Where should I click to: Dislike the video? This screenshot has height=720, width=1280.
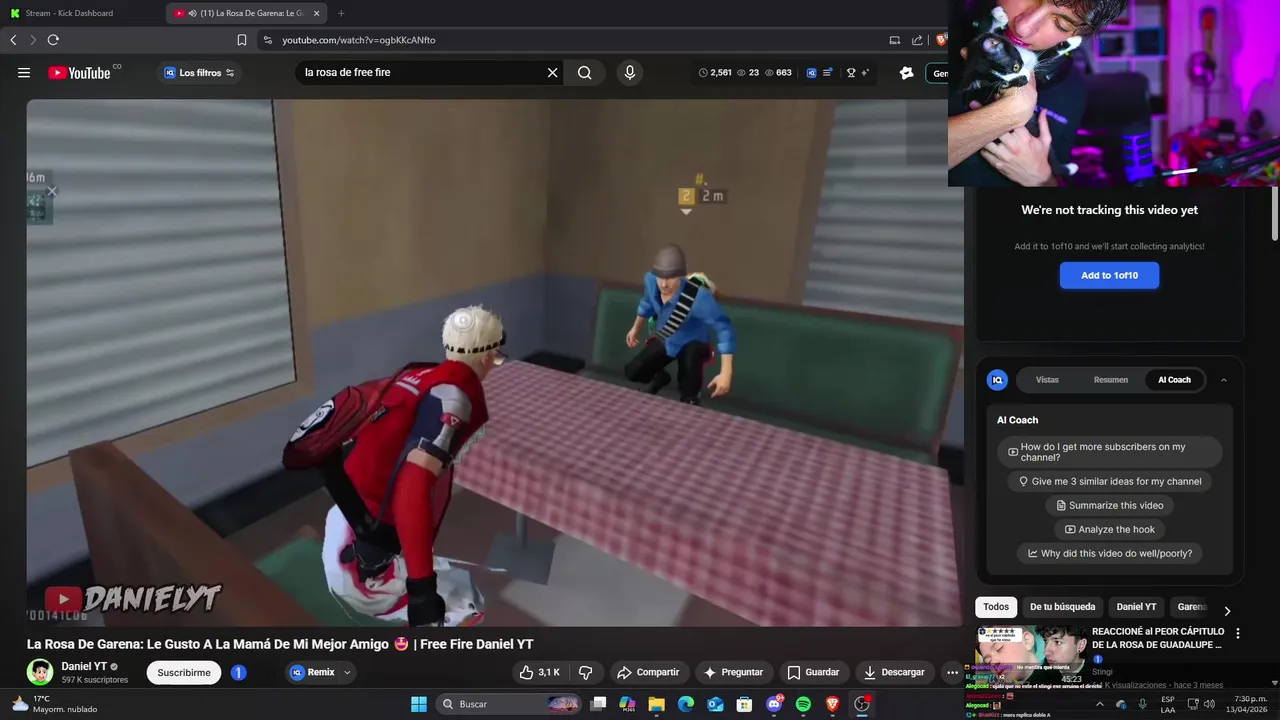coord(586,672)
